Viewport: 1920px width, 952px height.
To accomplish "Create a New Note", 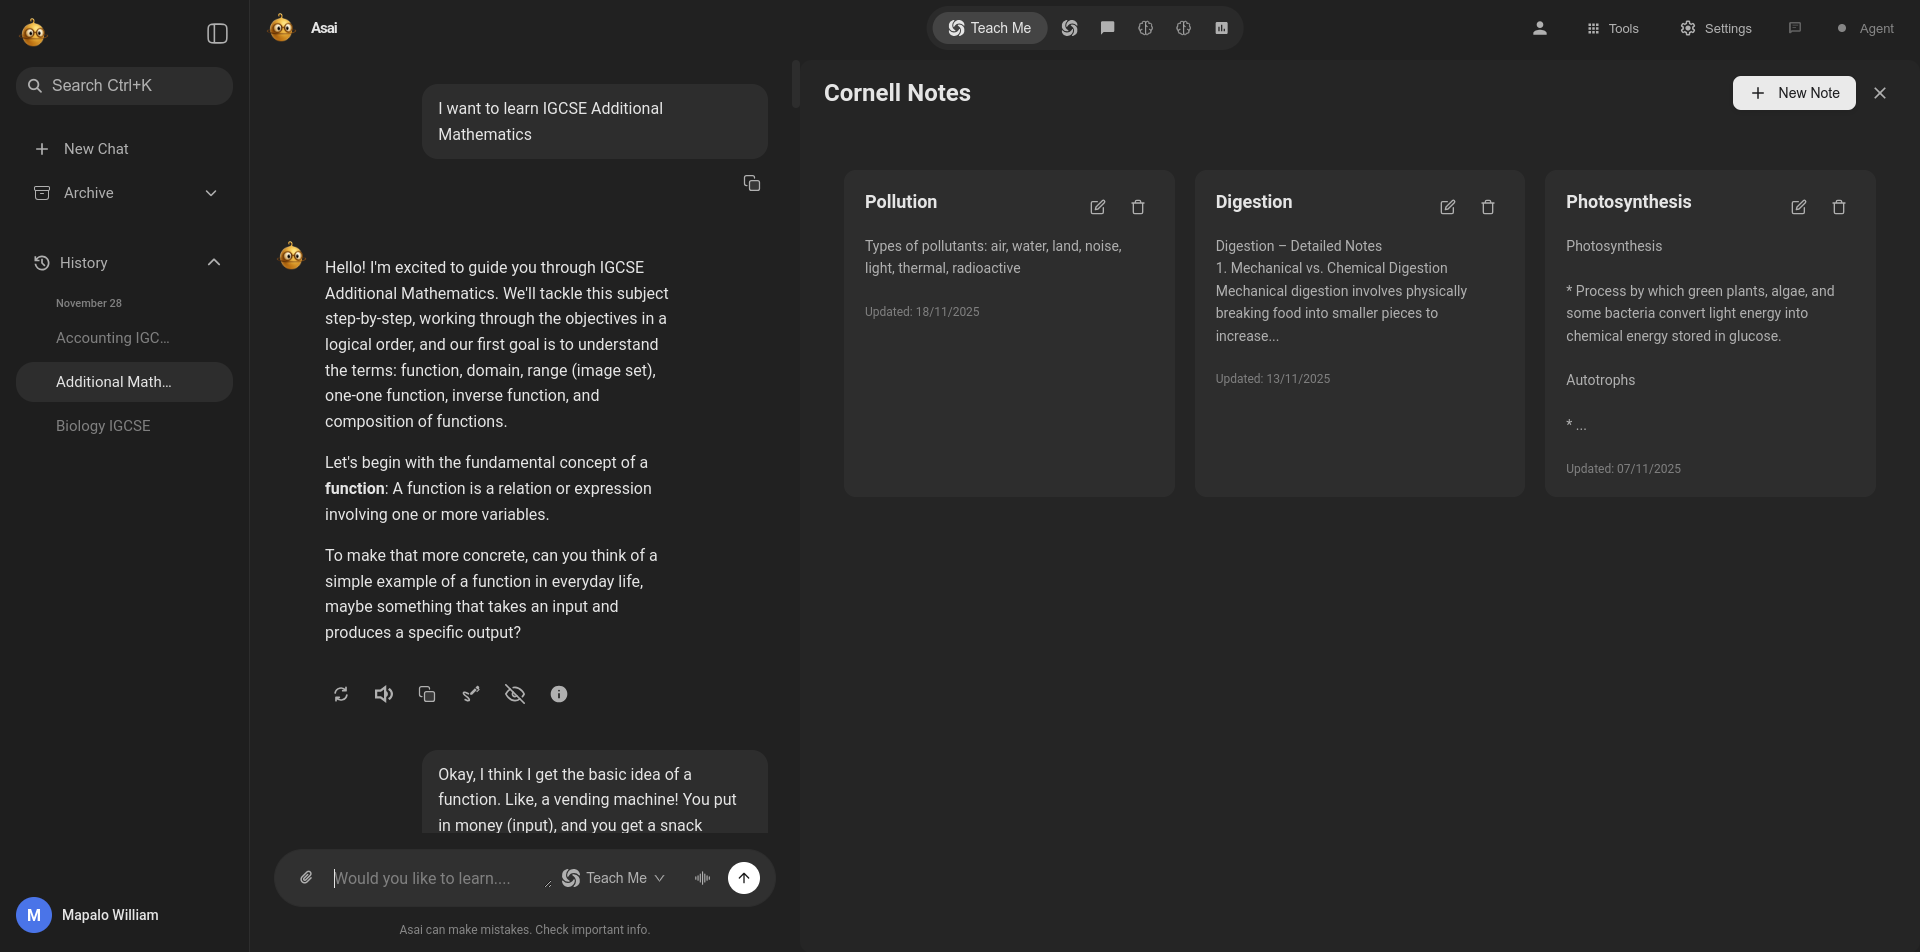I will (x=1793, y=93).
